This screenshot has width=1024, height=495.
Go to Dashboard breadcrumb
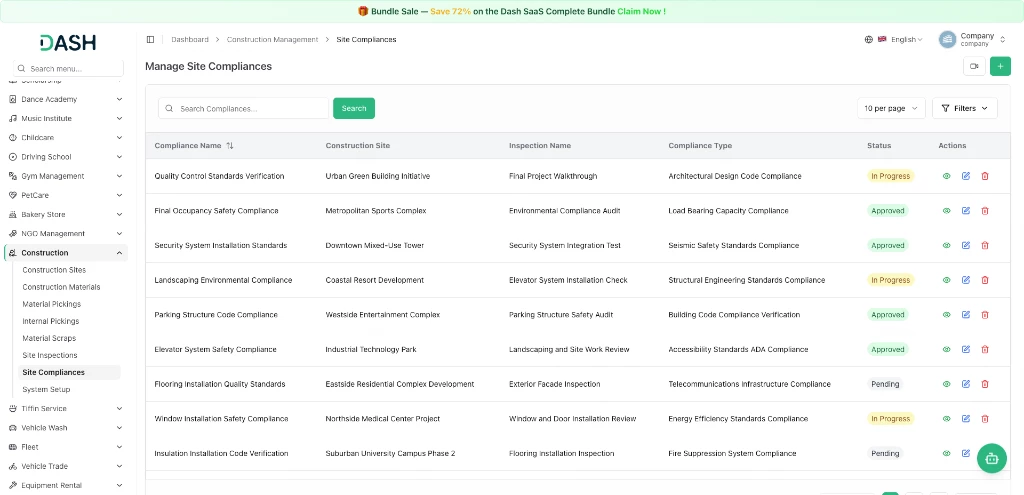click(190, 39)
